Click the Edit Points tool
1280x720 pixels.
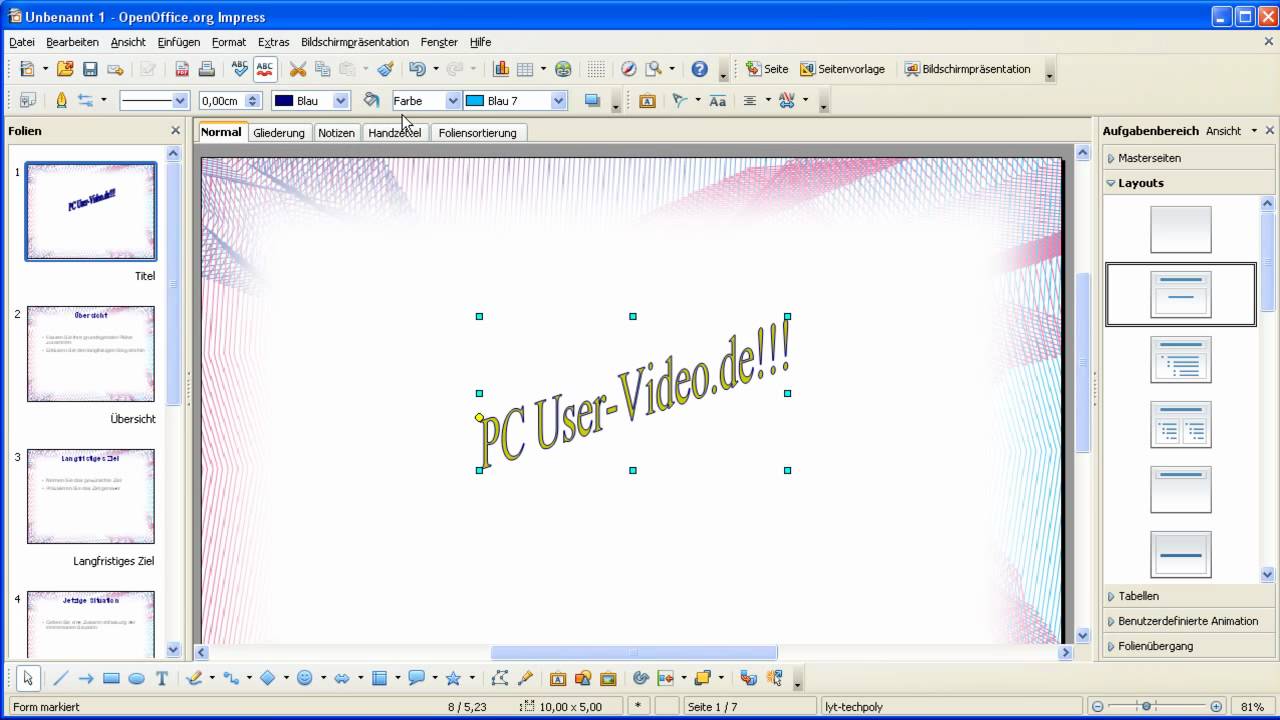(500, 678)
